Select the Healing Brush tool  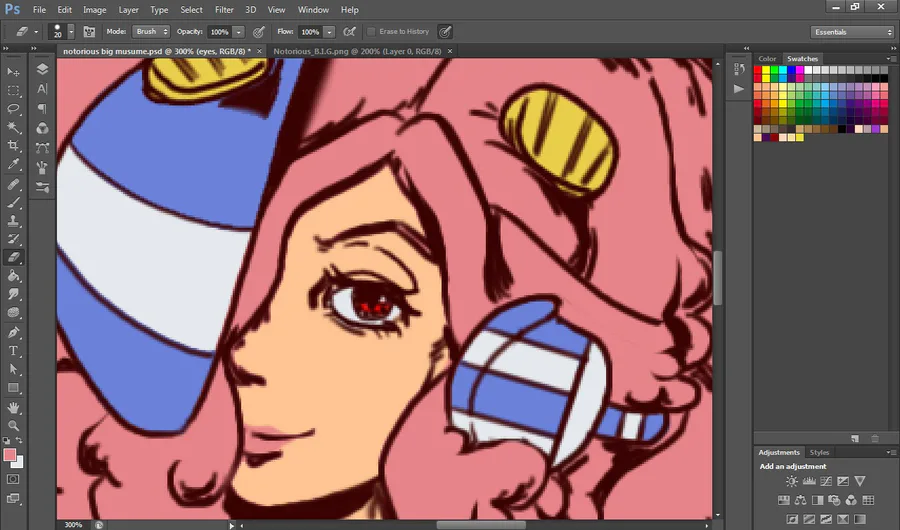tap(13, 184)
